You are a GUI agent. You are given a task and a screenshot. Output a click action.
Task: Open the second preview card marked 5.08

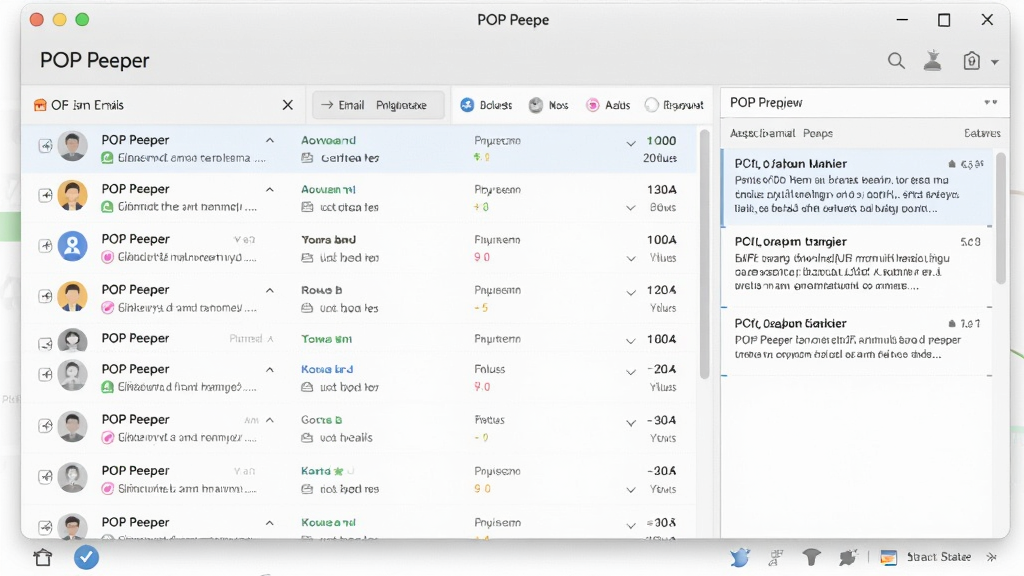(856, 266)
